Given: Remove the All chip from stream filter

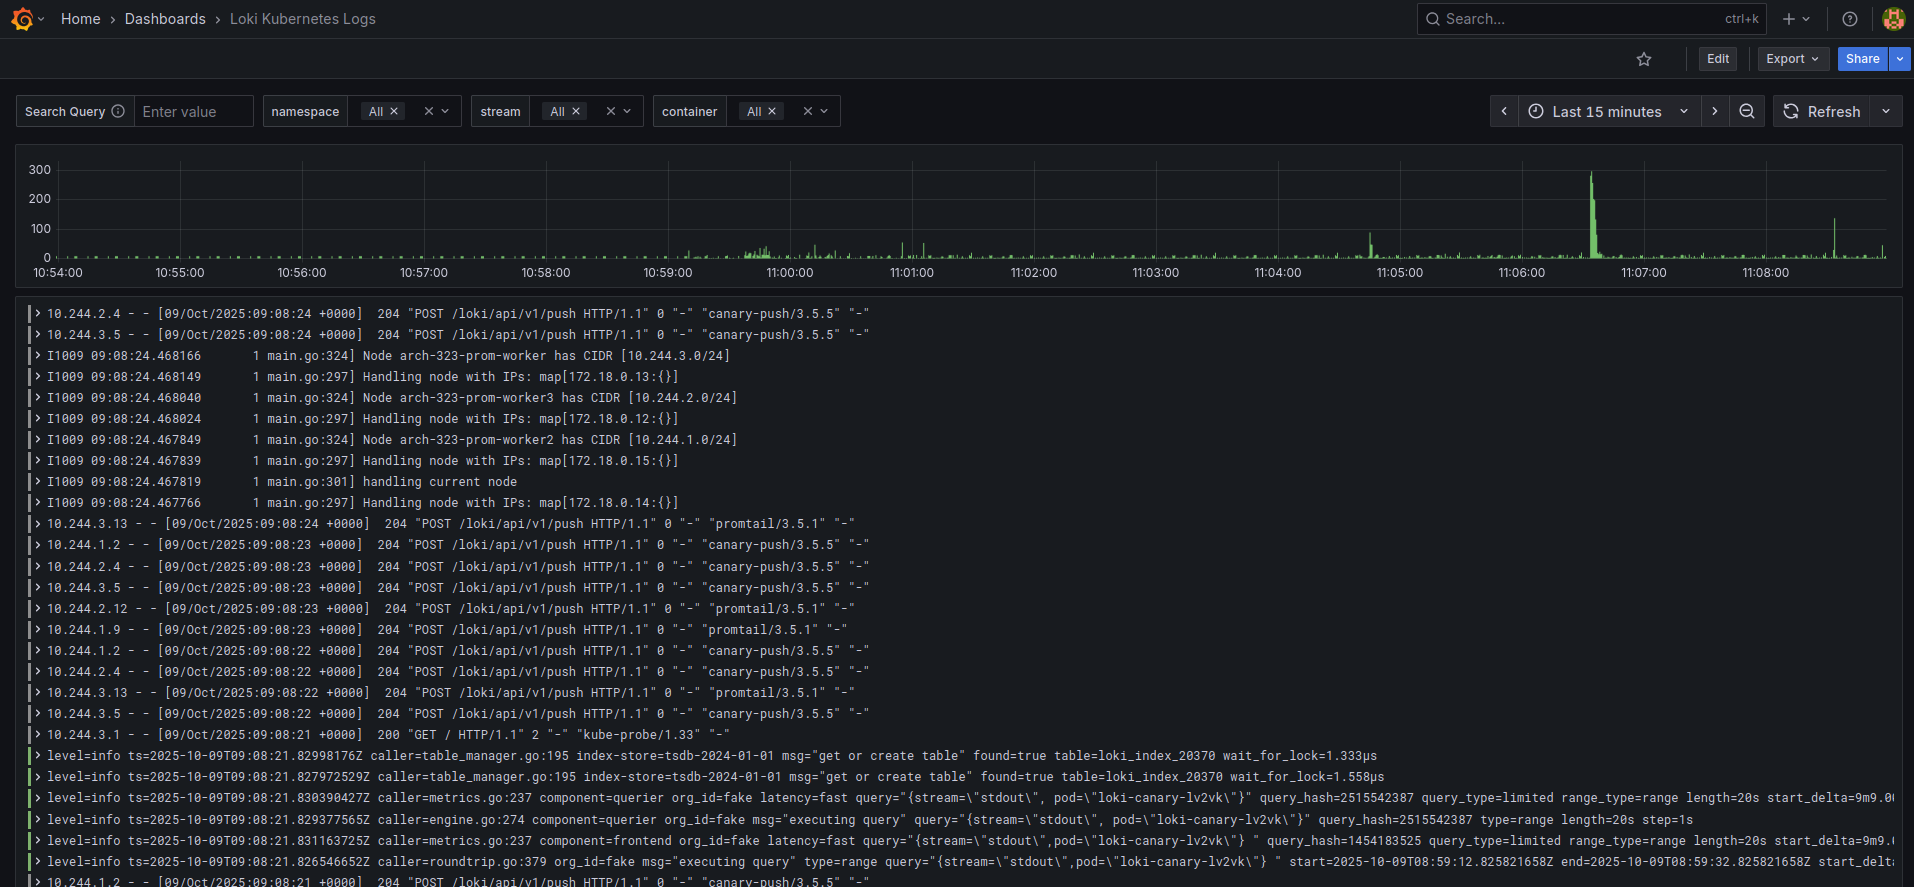Looking at the screenshot, I should click(576, 111).
